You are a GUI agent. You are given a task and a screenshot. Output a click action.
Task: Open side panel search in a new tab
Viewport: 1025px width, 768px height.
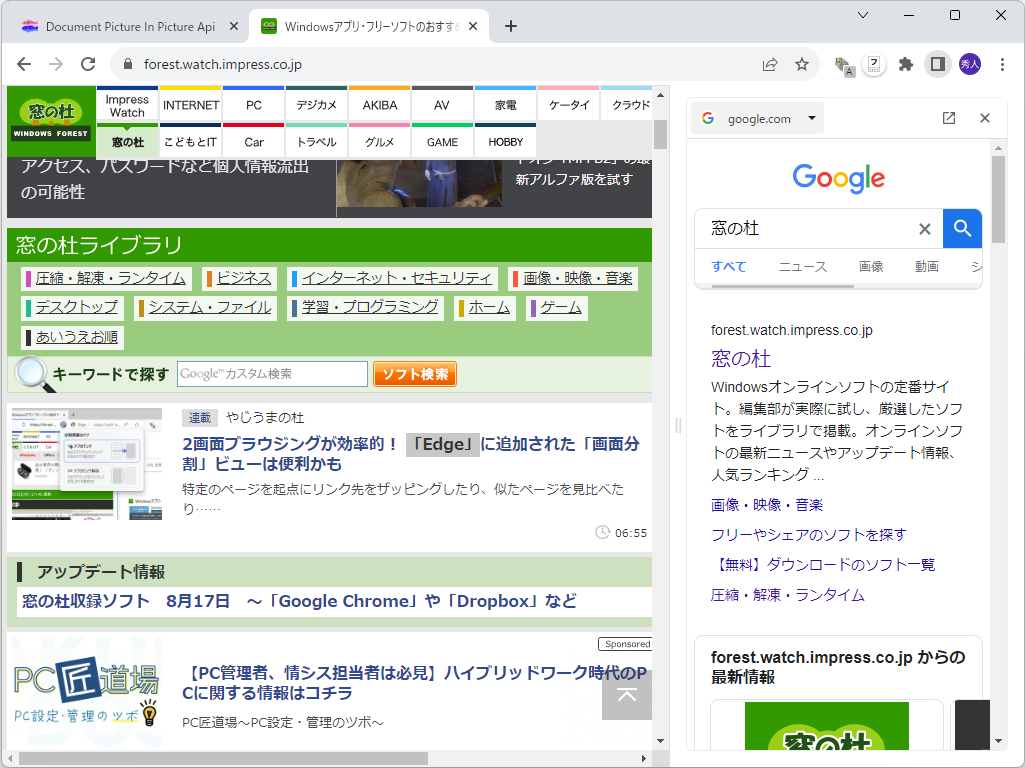pyautogui.click(x=948, y=117)
